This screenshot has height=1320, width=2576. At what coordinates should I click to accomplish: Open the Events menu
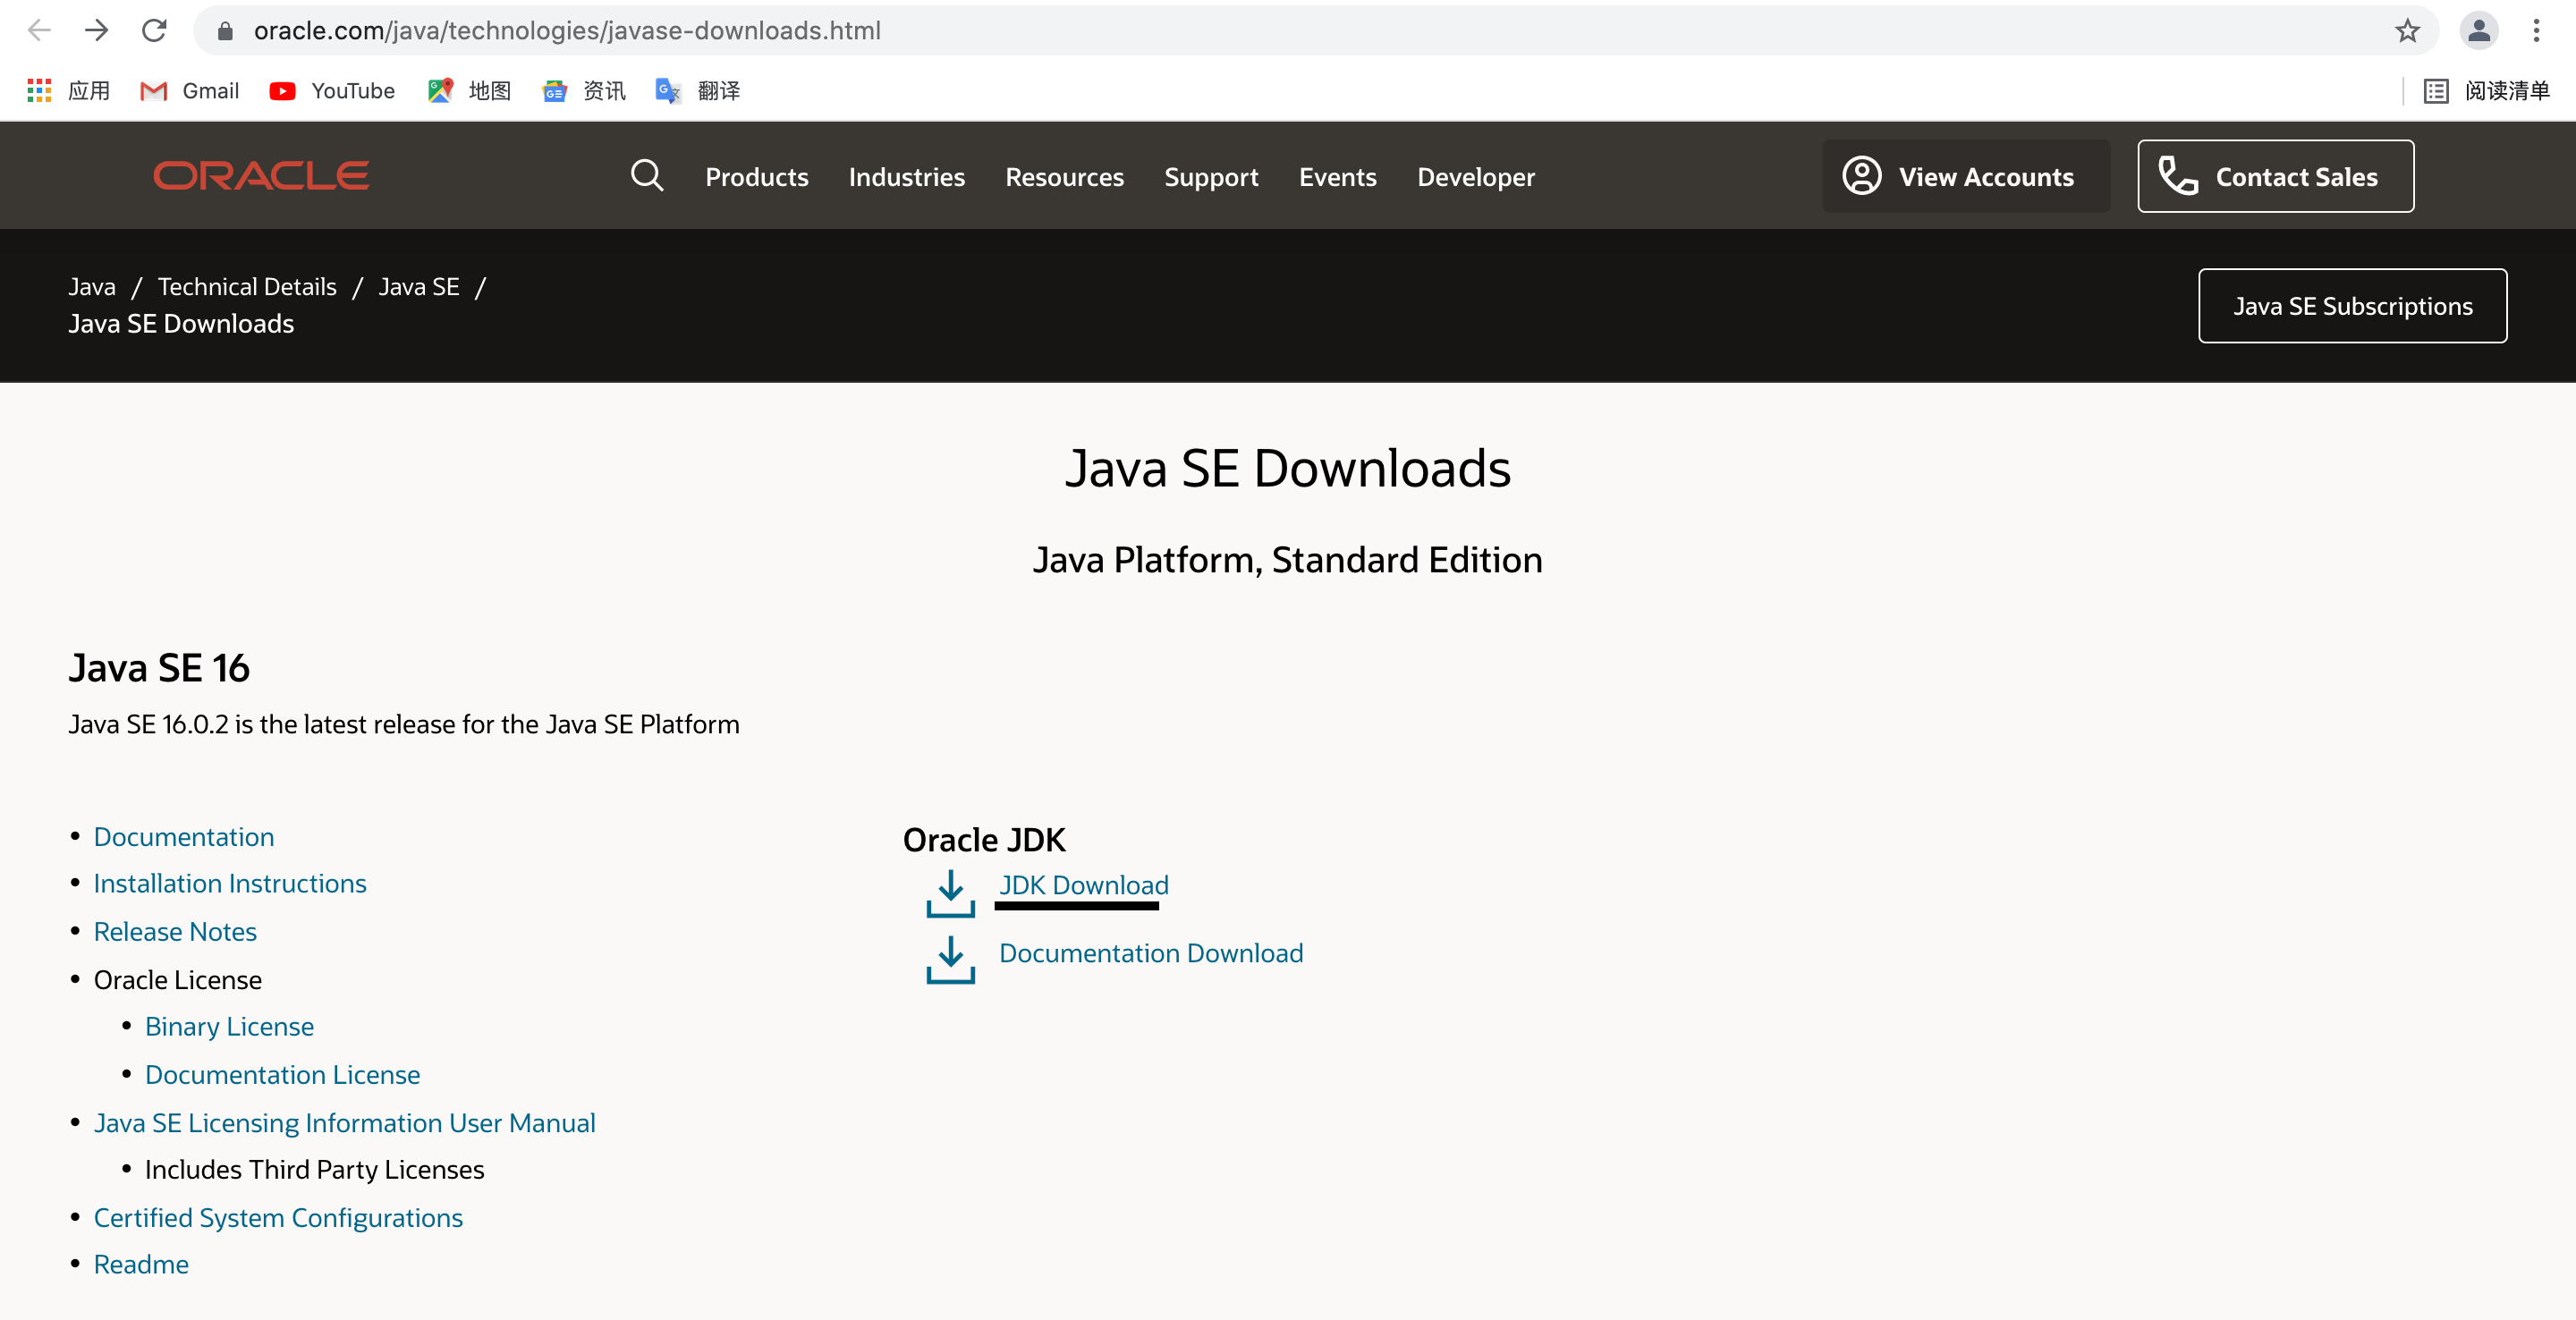point(1338,177)
